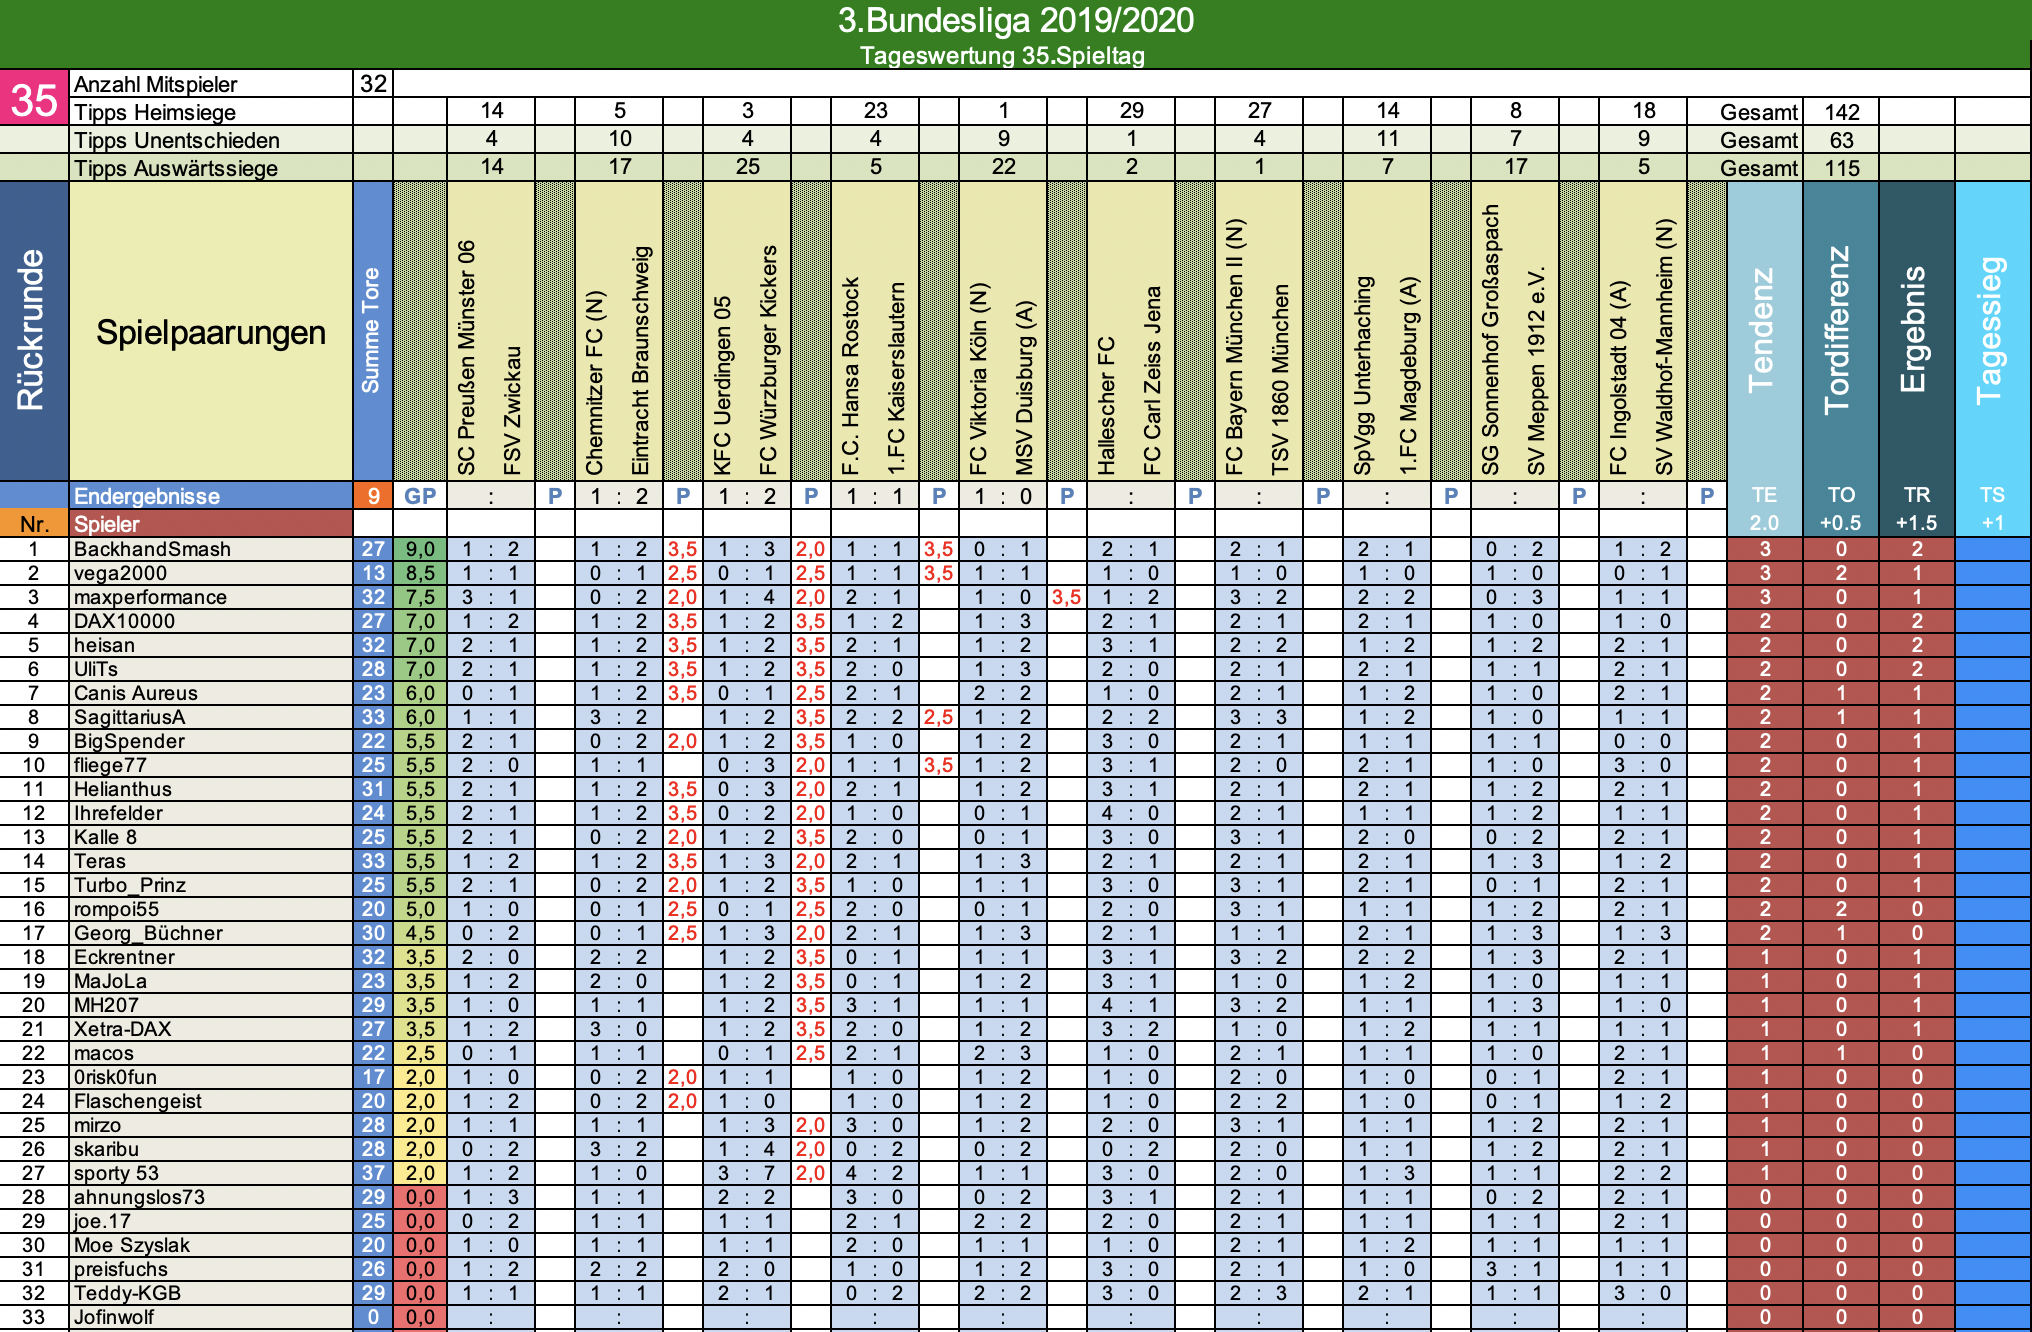Click the 'Summe Tore' column header
This screenshot has height=1332, width=2032.
(372, 331)
